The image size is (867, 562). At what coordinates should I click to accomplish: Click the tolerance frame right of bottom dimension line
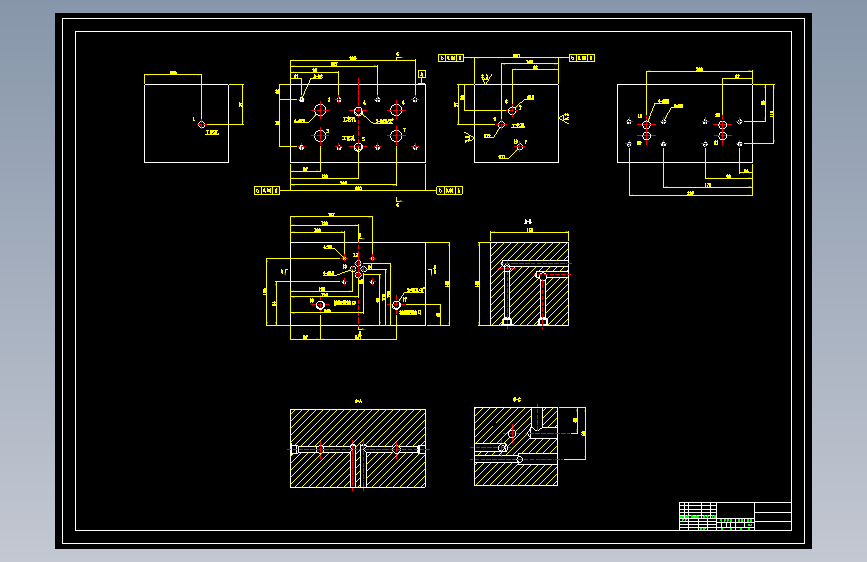(450, 190)
